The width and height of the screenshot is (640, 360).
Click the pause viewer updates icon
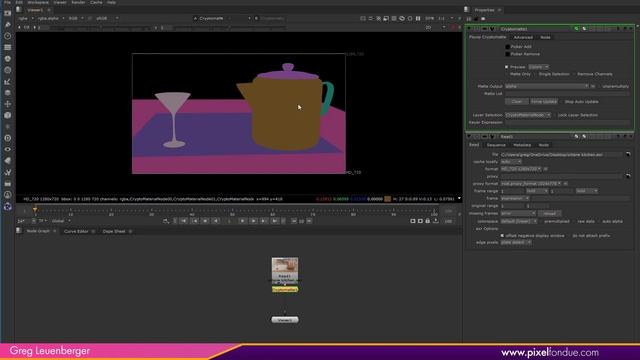click(418, 18)
